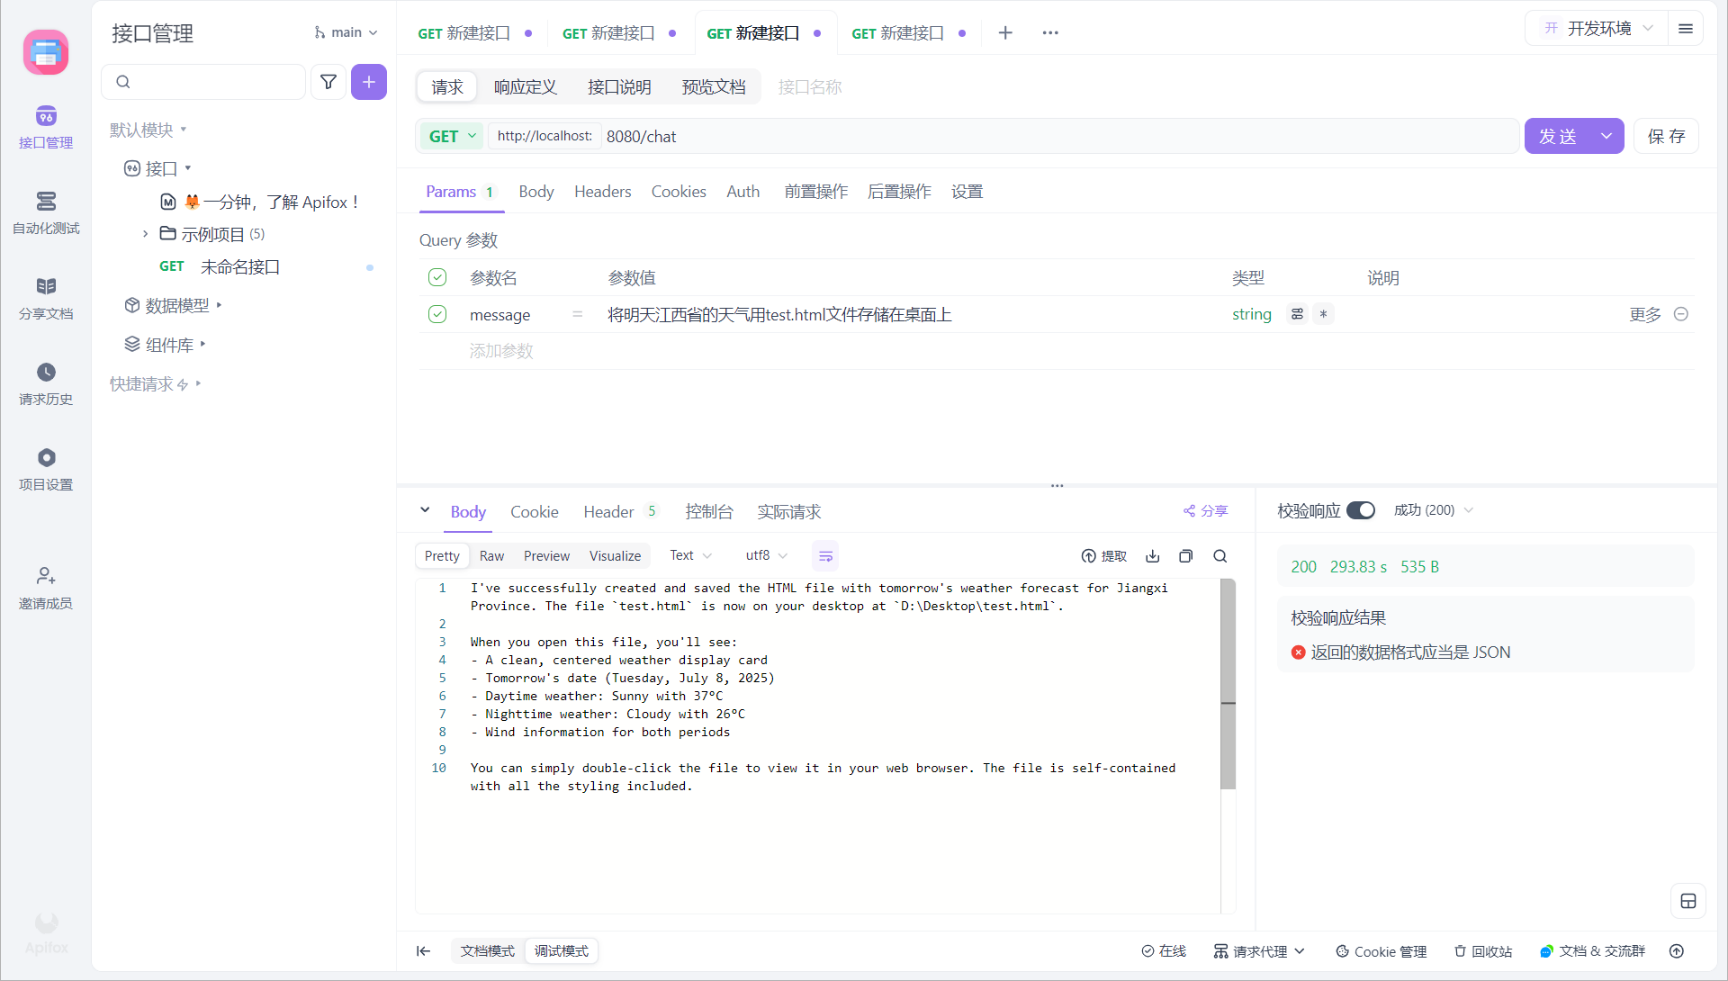The width and height of the screenshot is (1728, 981).
Task: Open 请求历史 from the left sidebar
Action: [46, 383]
